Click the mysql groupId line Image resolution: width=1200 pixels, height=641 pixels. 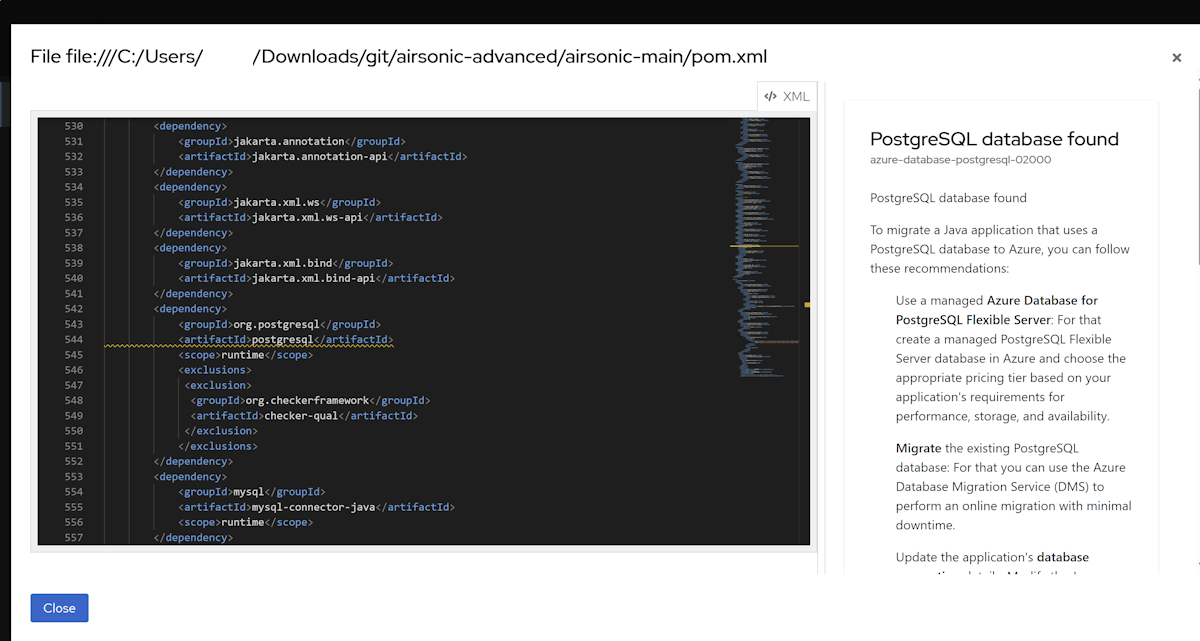click(252, 492)
